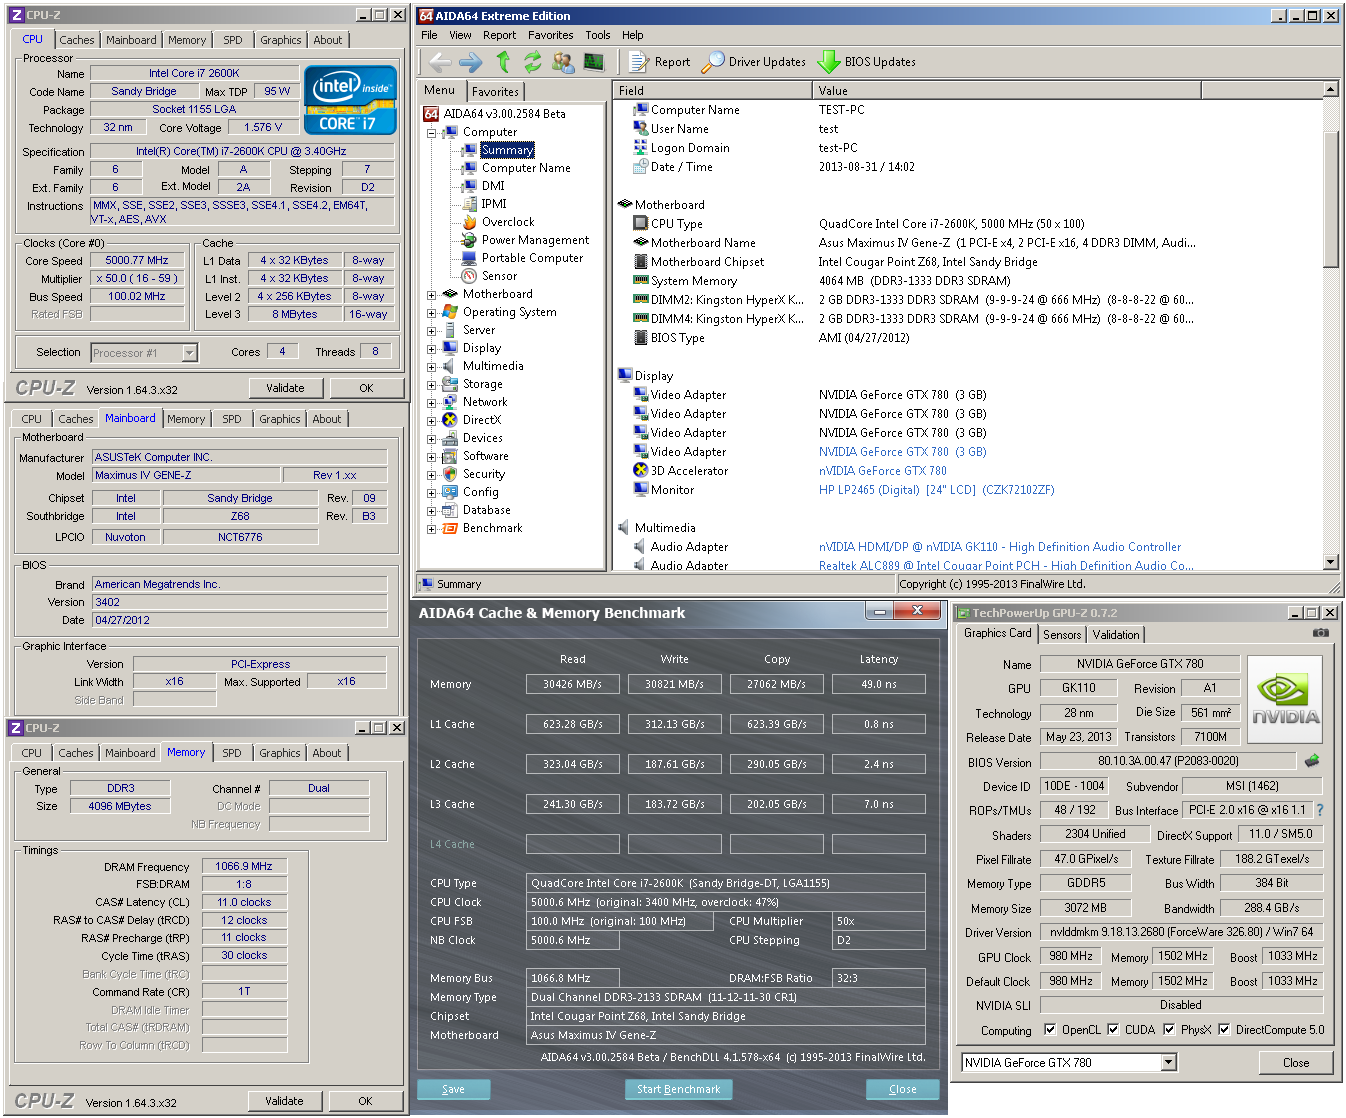This screenshot has width=1346, height=1118.
Task: Click the Forward arrow in AIDA64 toolbar
Action: pyautogui.click(x=471, y=62)
